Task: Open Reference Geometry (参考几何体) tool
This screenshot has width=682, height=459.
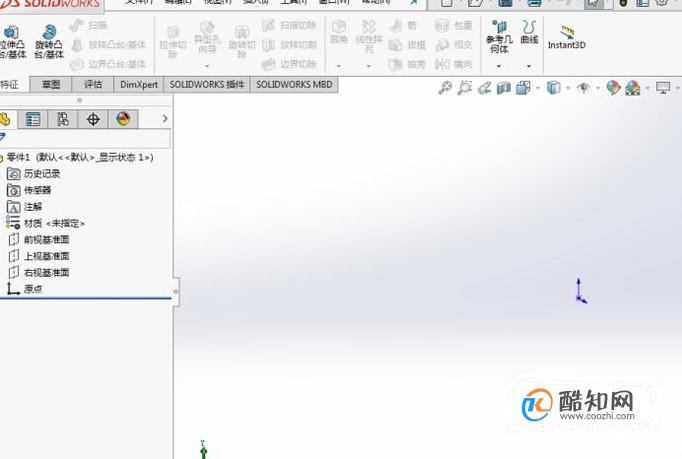Action: click(499, 37)
